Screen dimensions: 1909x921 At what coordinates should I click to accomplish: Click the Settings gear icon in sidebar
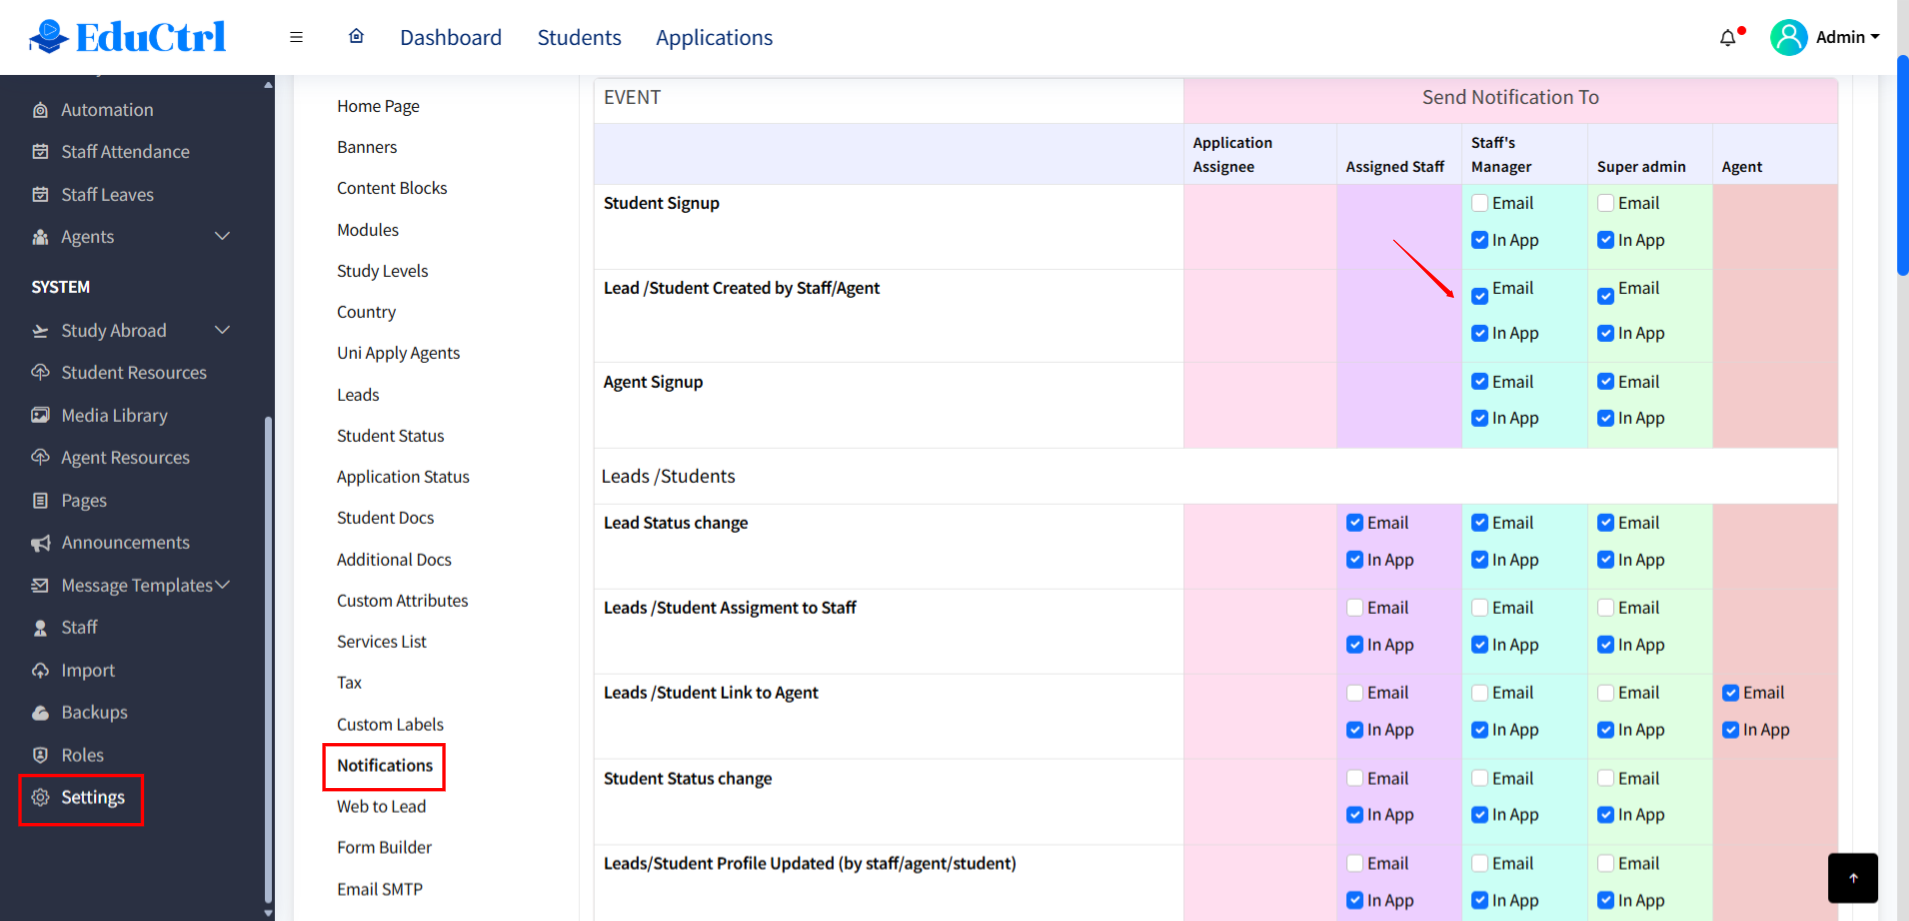(x=40, y=798)
